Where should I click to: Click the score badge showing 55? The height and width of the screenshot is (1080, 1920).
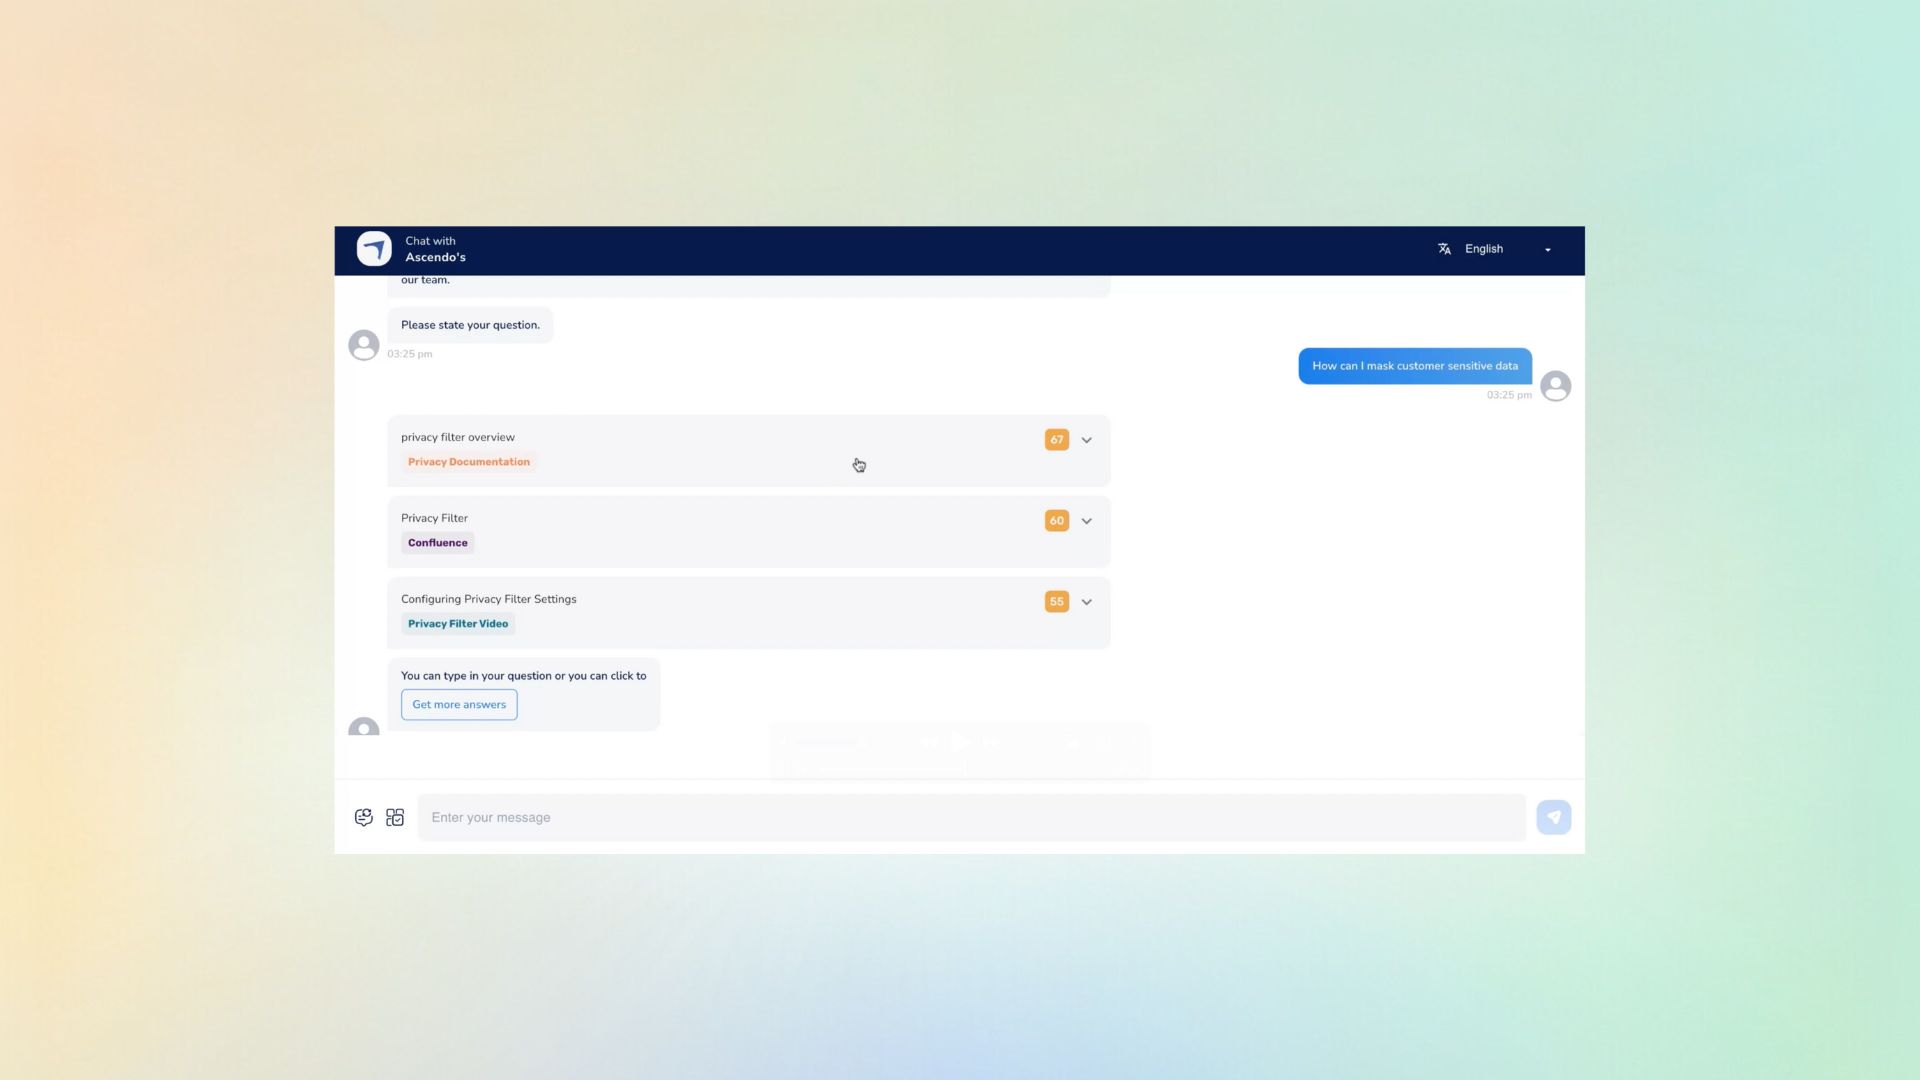coord(1056,602)
